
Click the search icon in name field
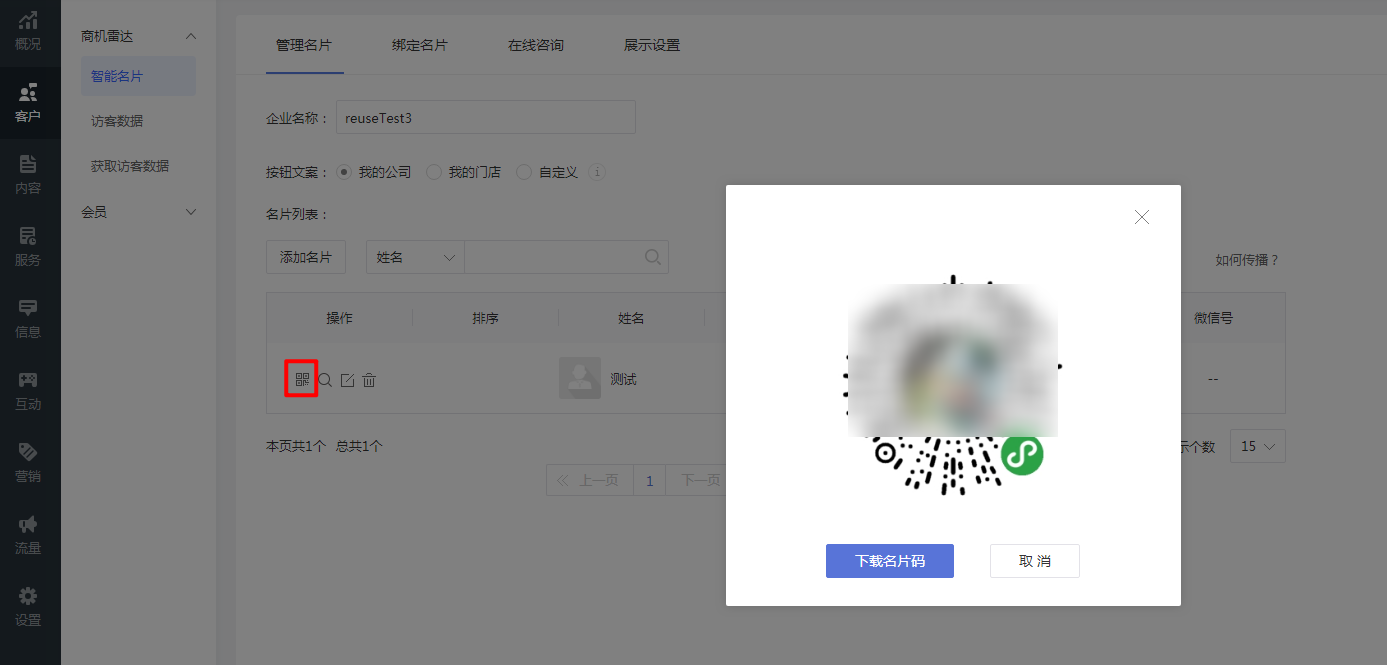pyautogui.click(x=653, y=257)
